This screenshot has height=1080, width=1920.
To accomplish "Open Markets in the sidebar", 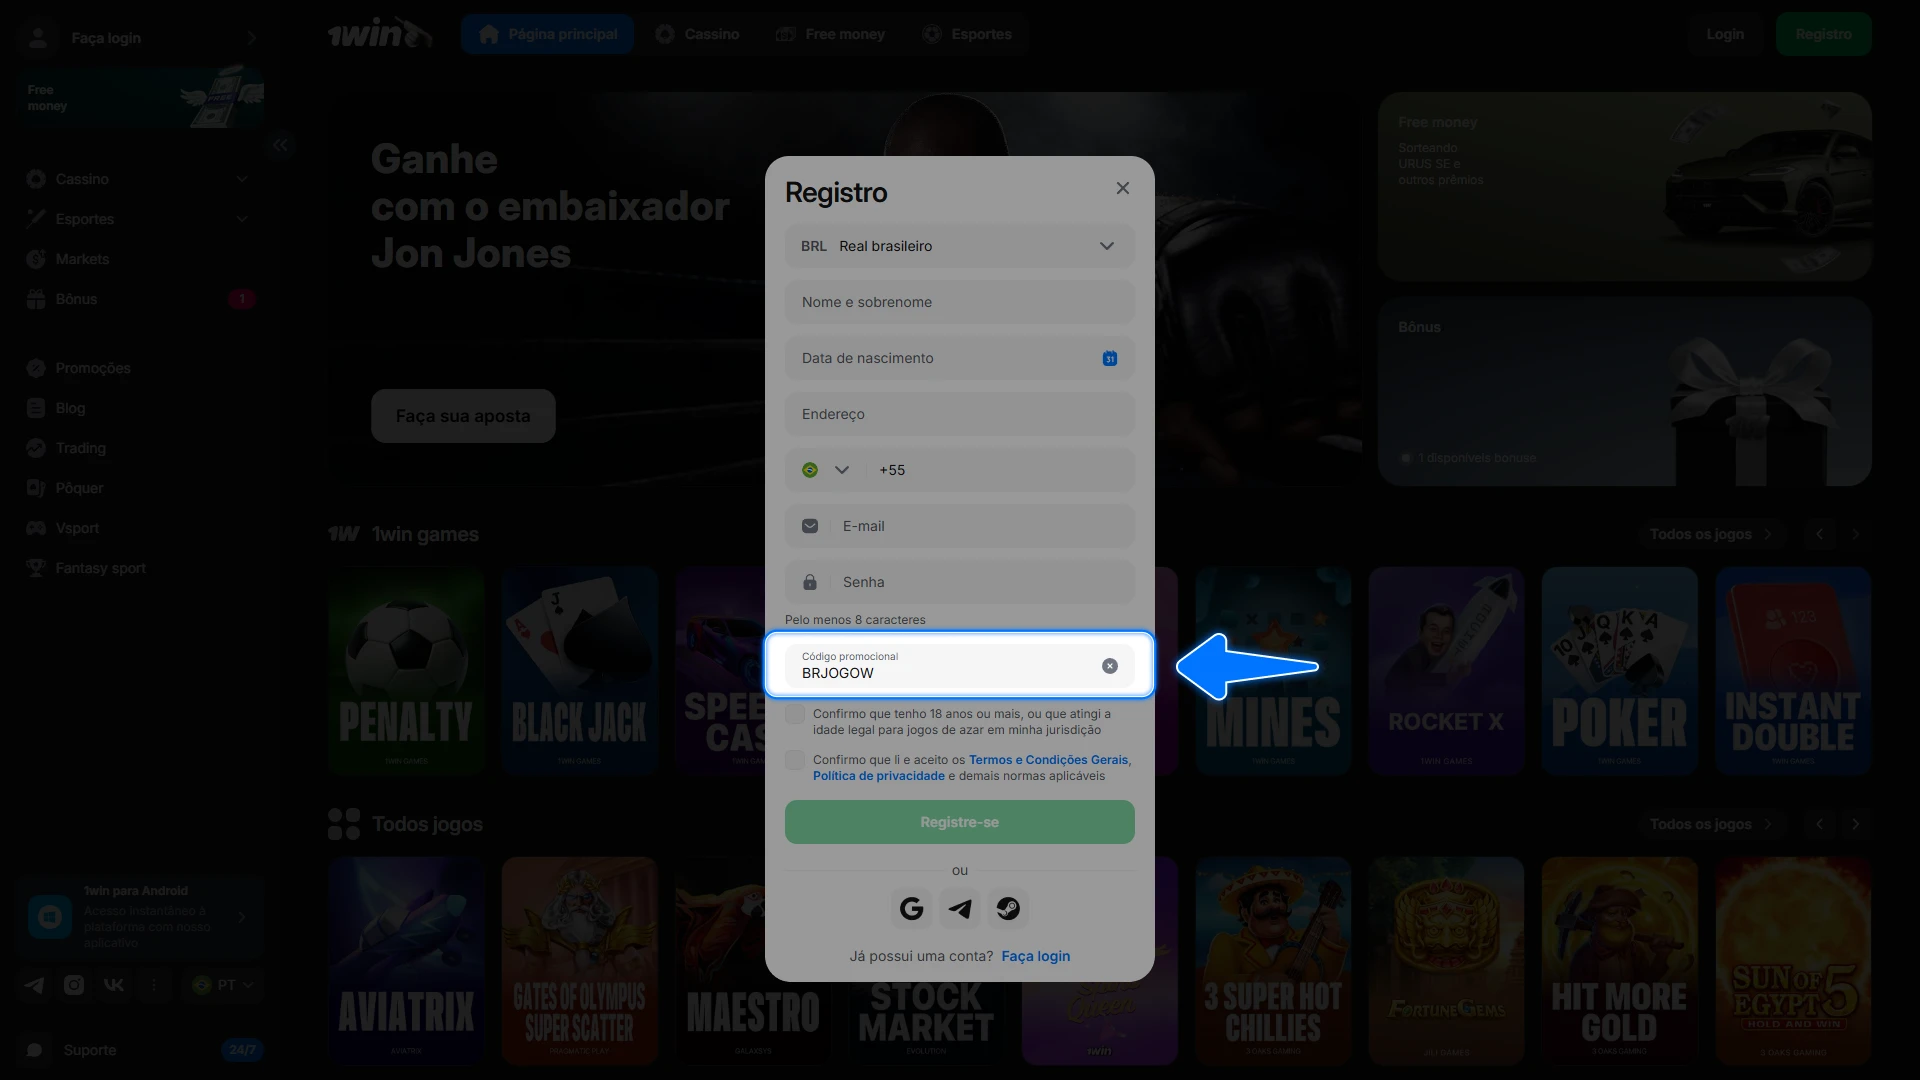I will [140, 259].
